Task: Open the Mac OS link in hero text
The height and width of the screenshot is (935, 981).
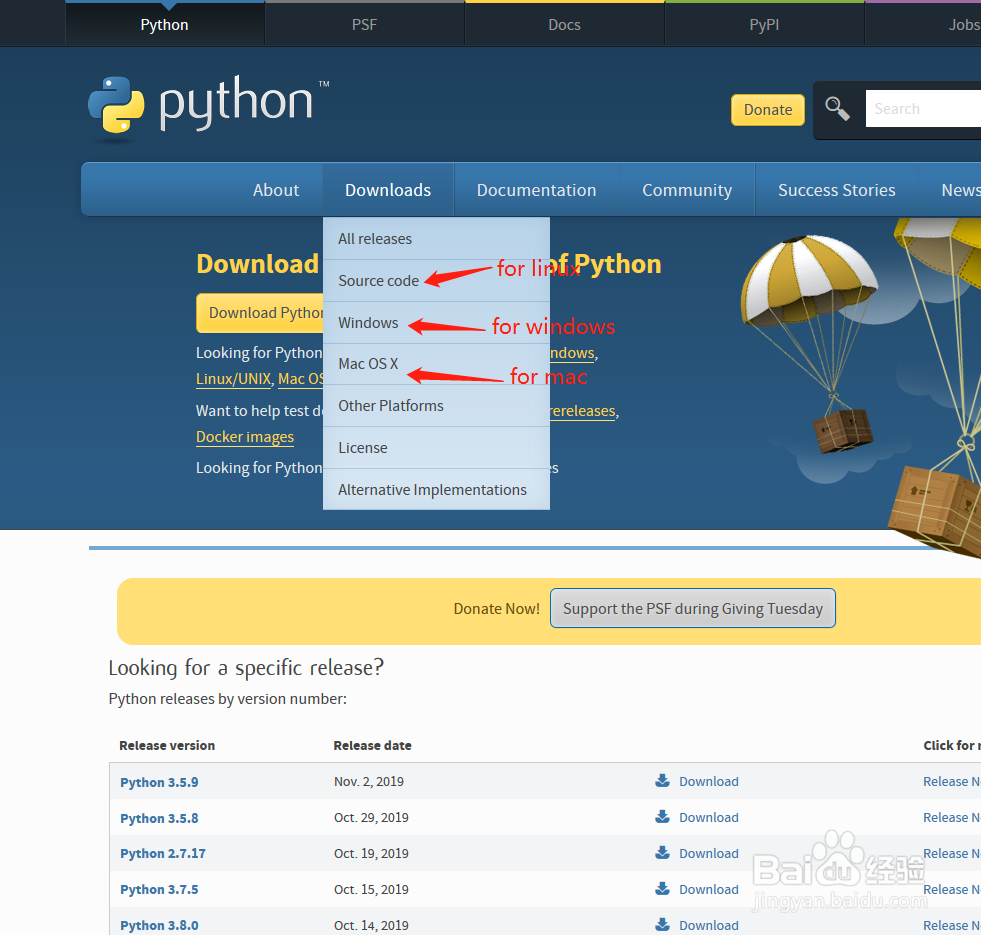Action: click(x=300, y=379)
